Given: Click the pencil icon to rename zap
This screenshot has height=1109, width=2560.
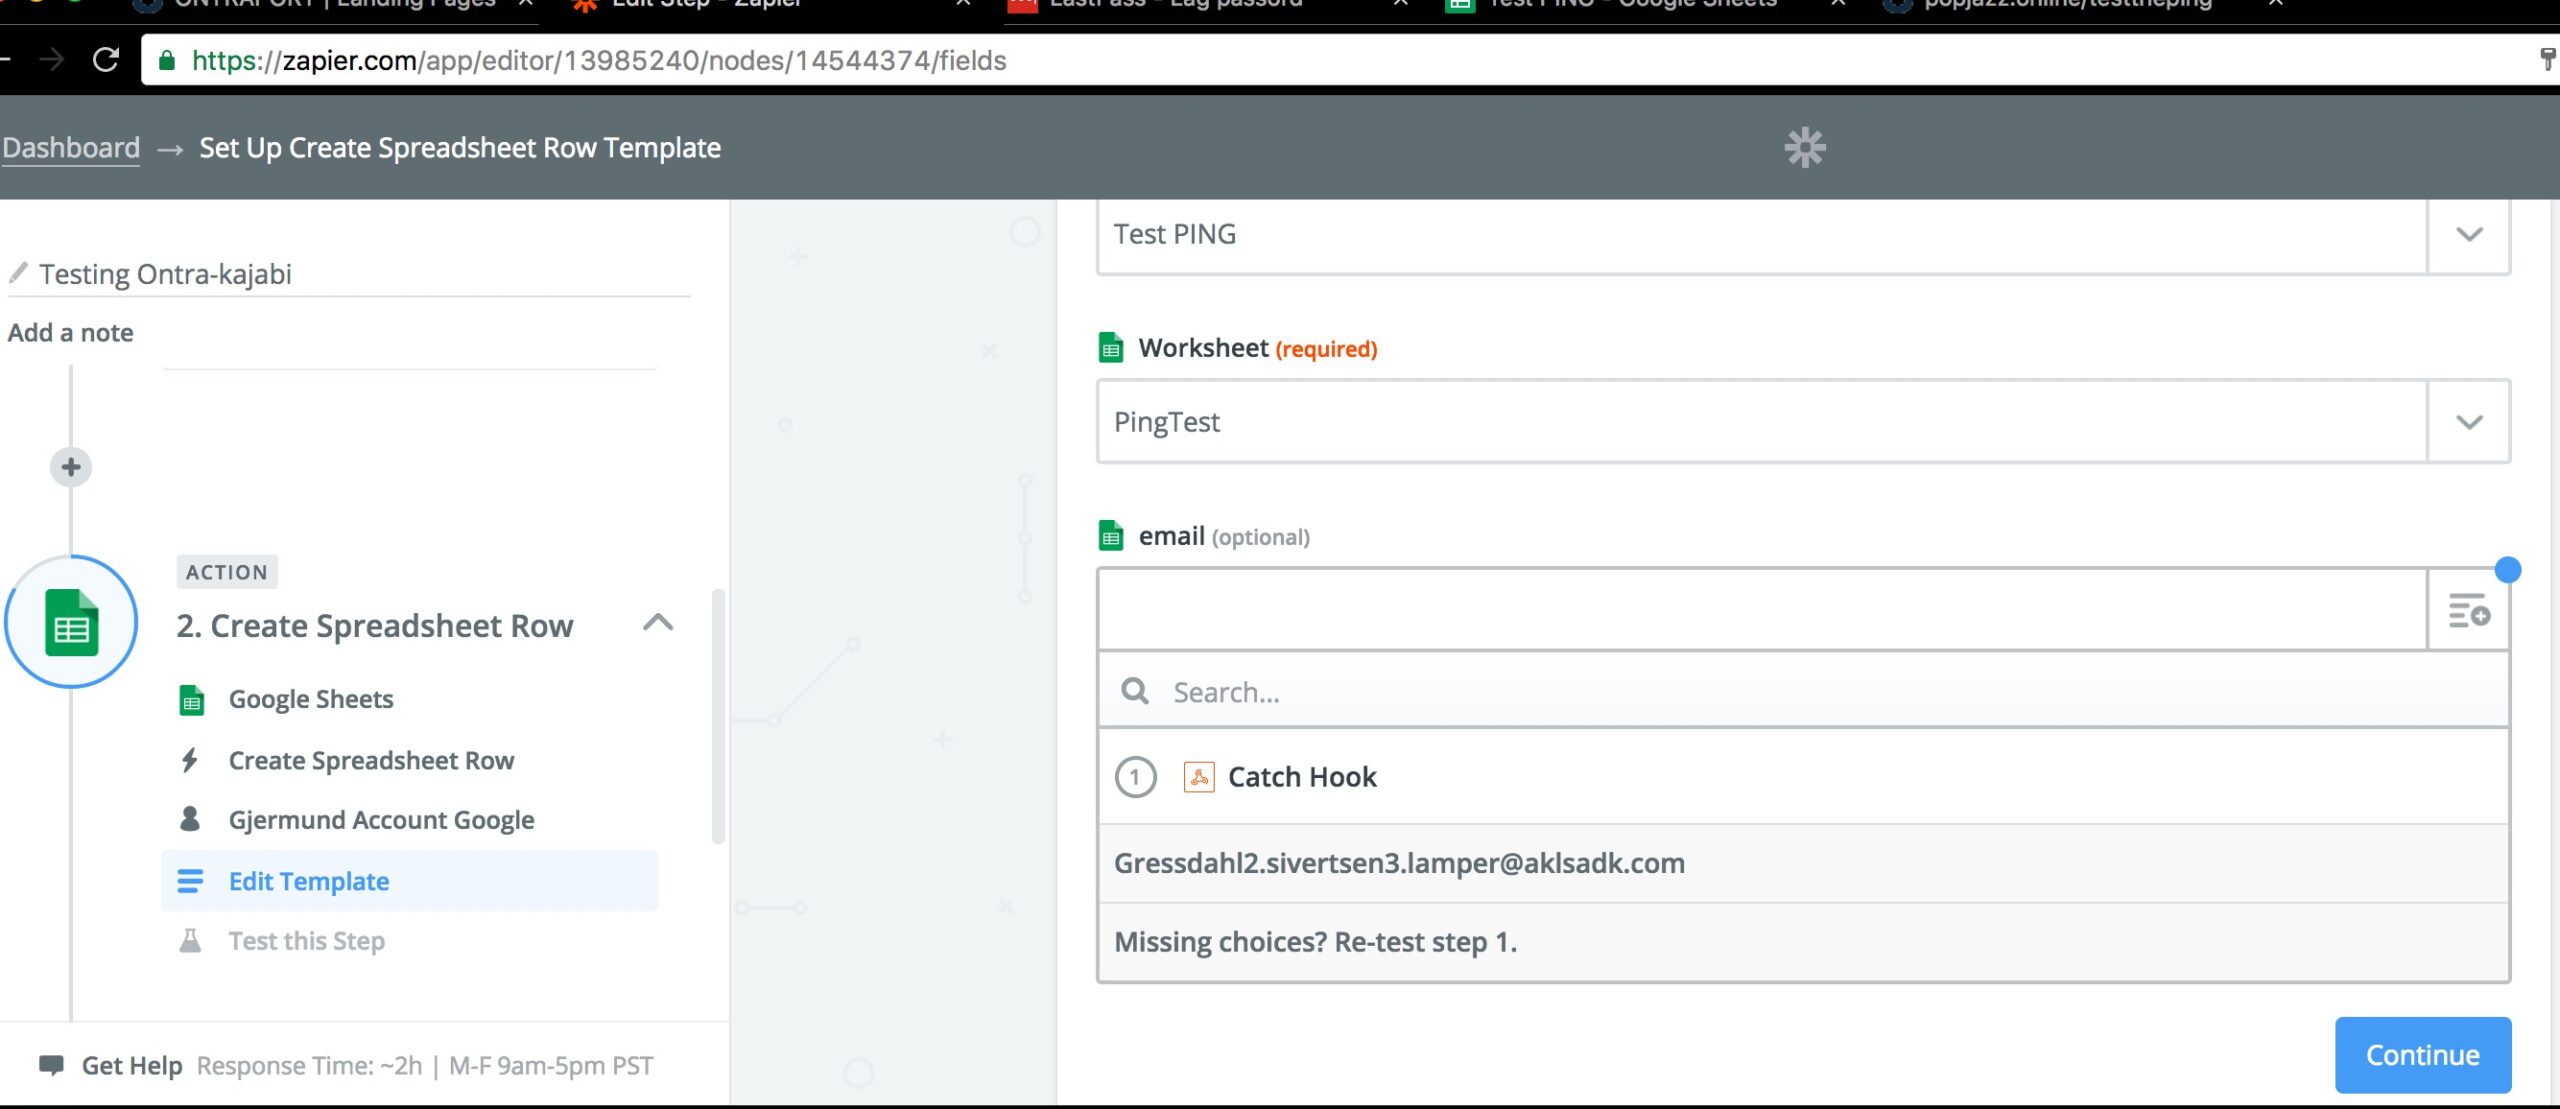Looking at the screenshot, I should click(18, 272).
